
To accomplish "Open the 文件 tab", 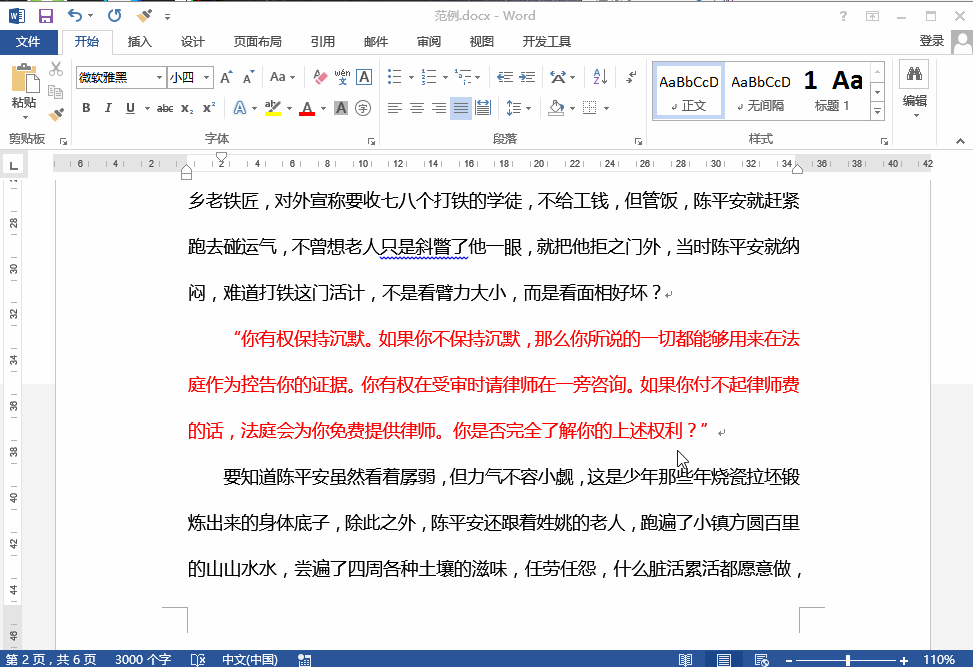I will (29, 42).
